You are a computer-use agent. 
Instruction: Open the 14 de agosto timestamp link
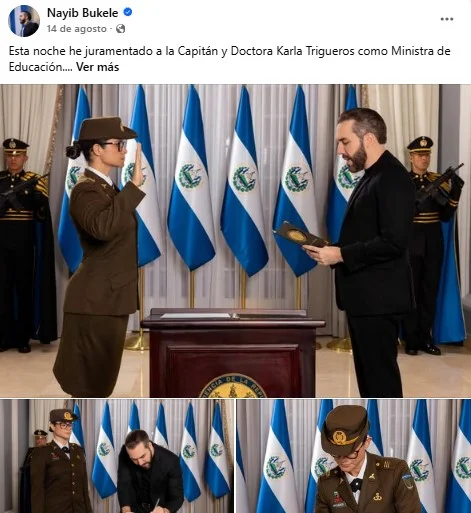pyautogui.click(x=77, y=29)
